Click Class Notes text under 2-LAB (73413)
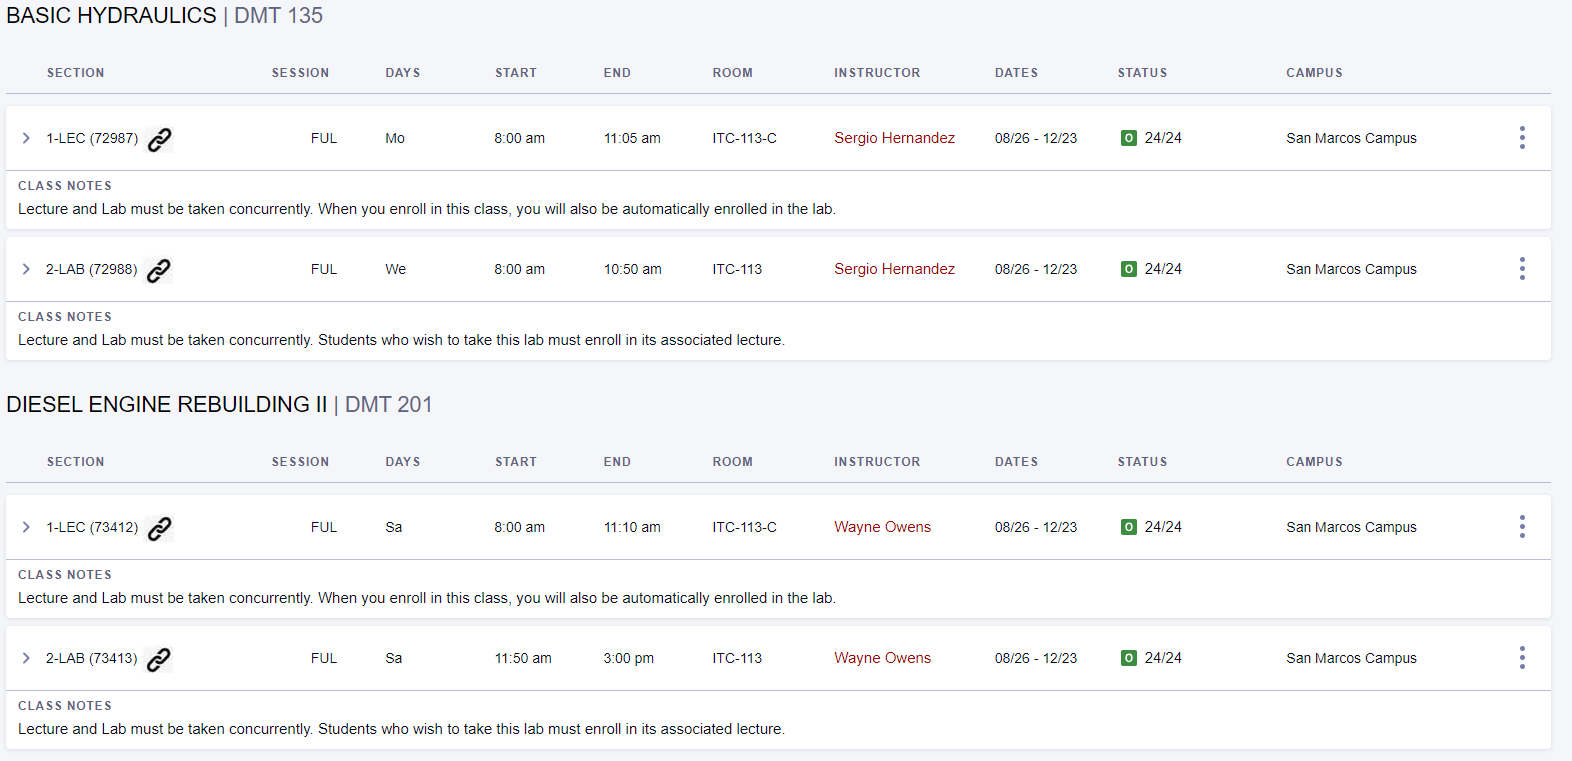 coord(401,729)
